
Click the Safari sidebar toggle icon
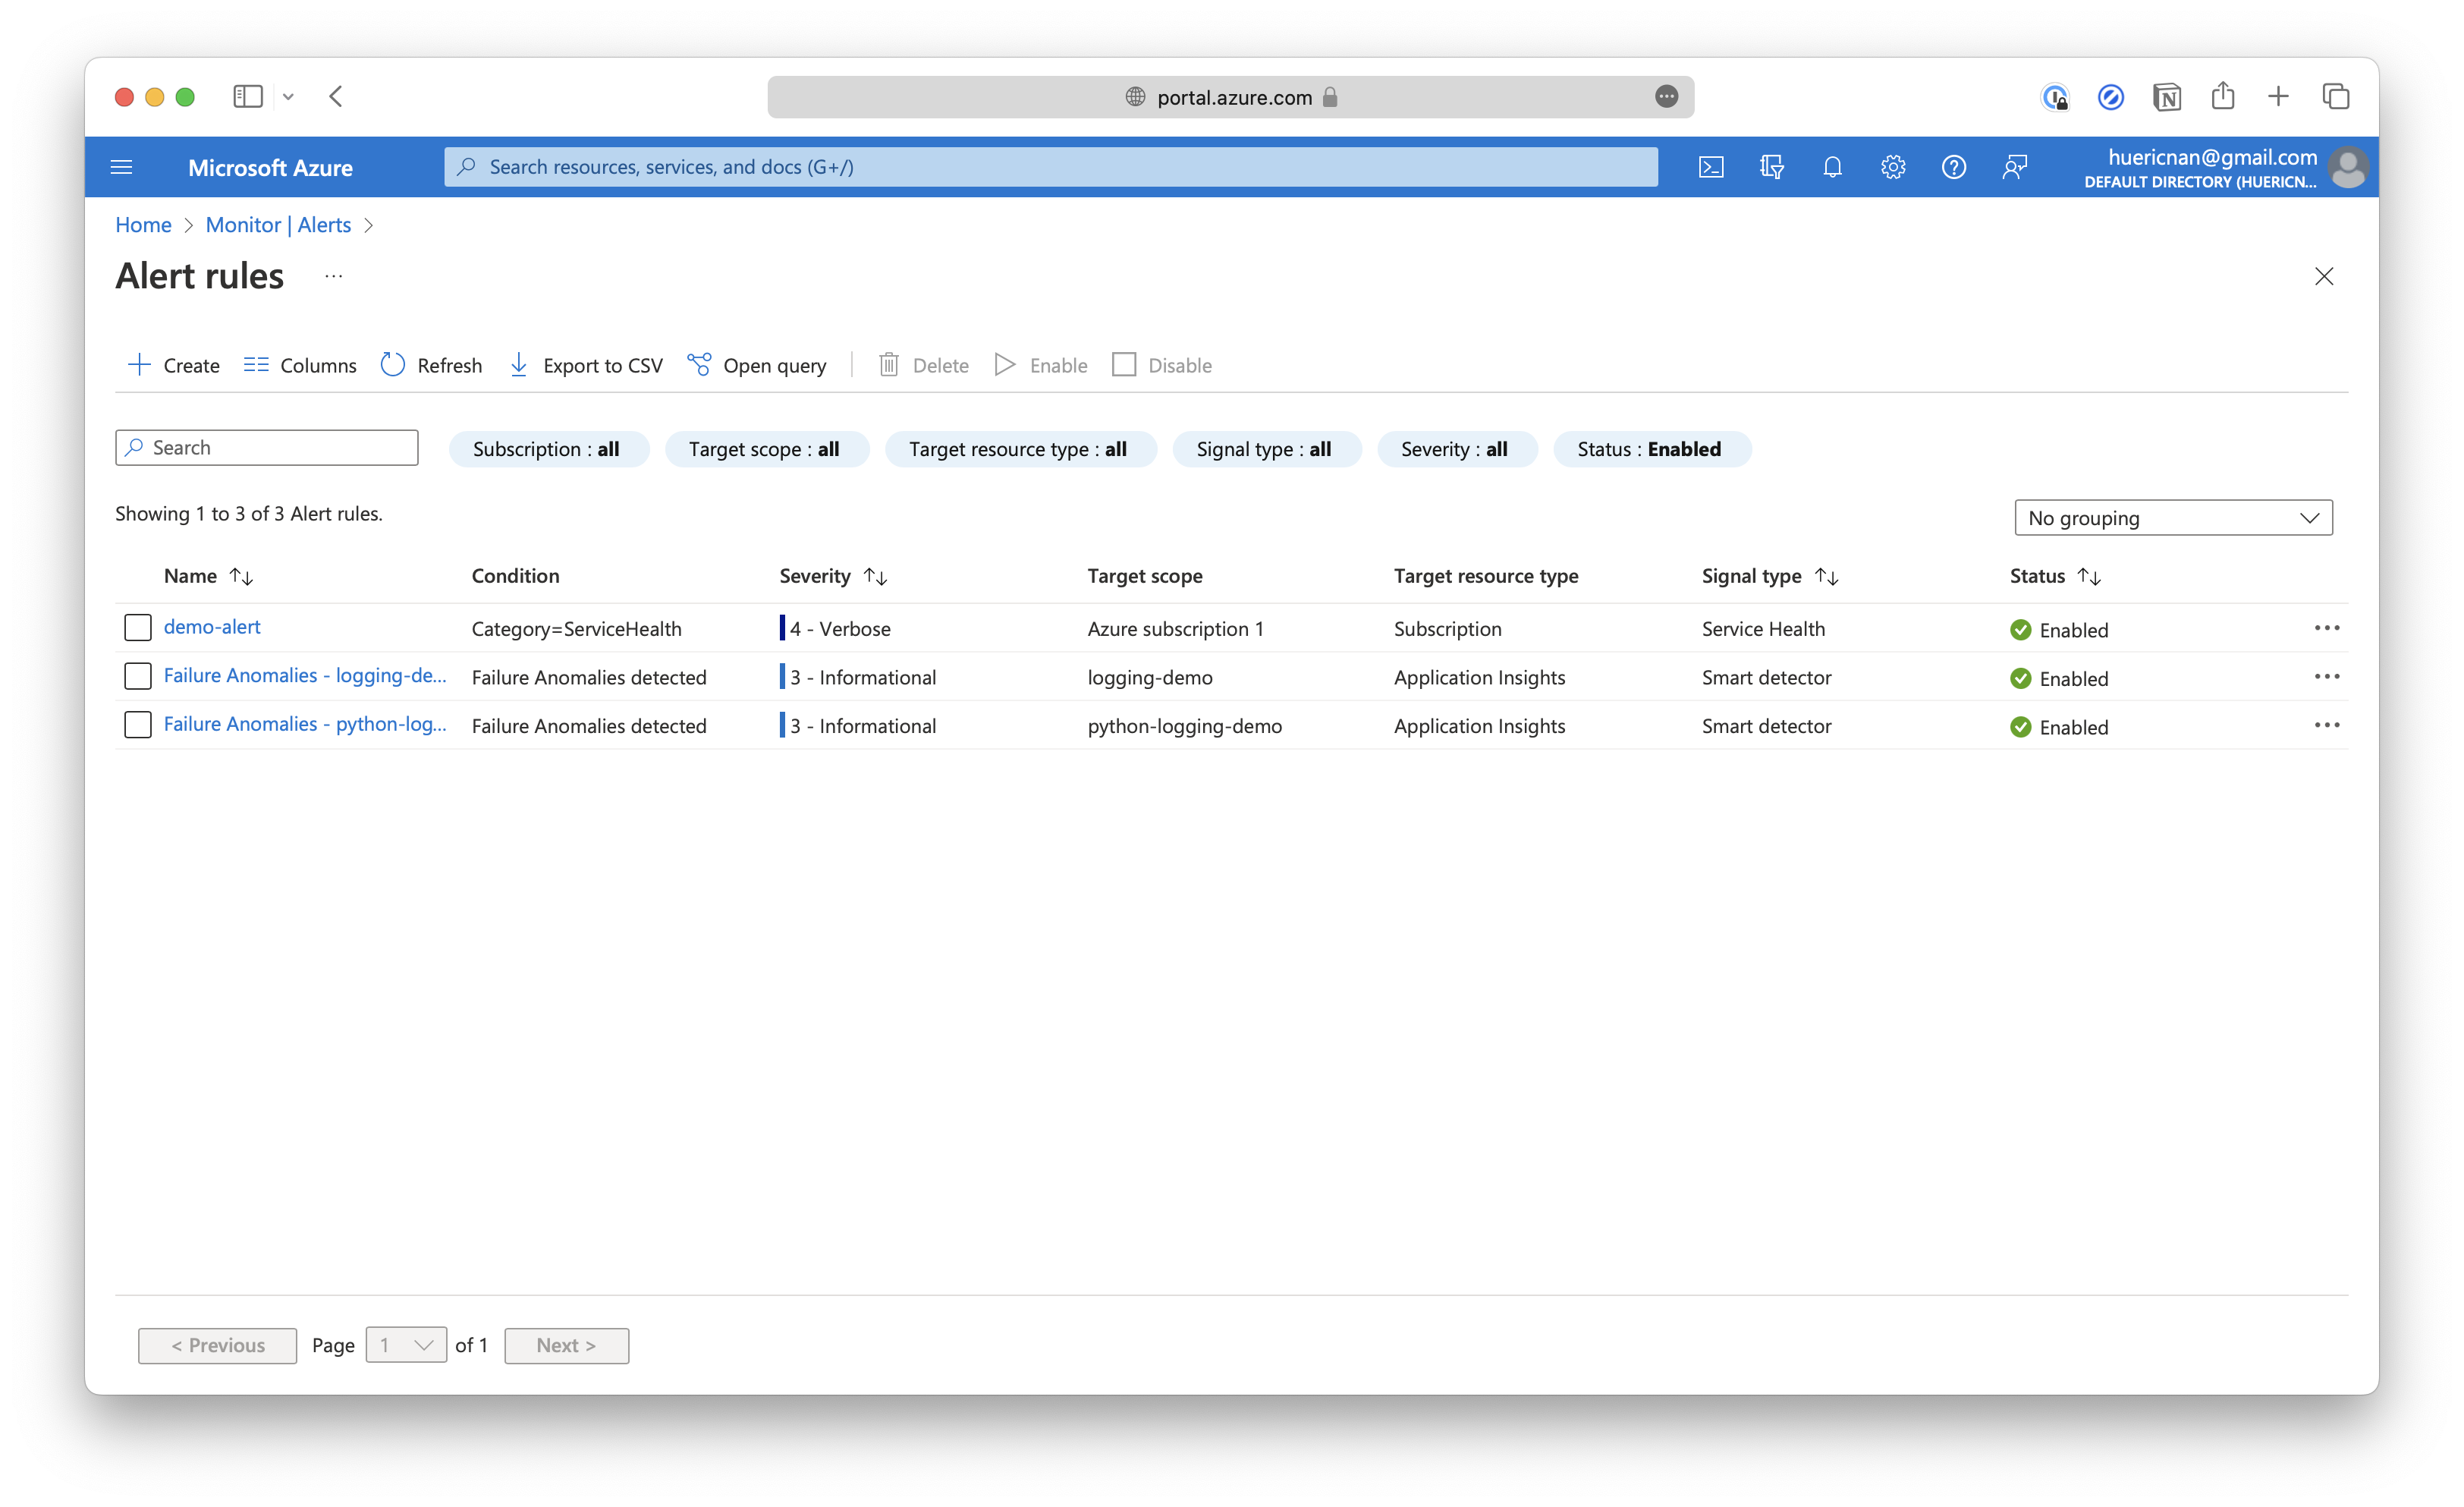coord(247,96)
